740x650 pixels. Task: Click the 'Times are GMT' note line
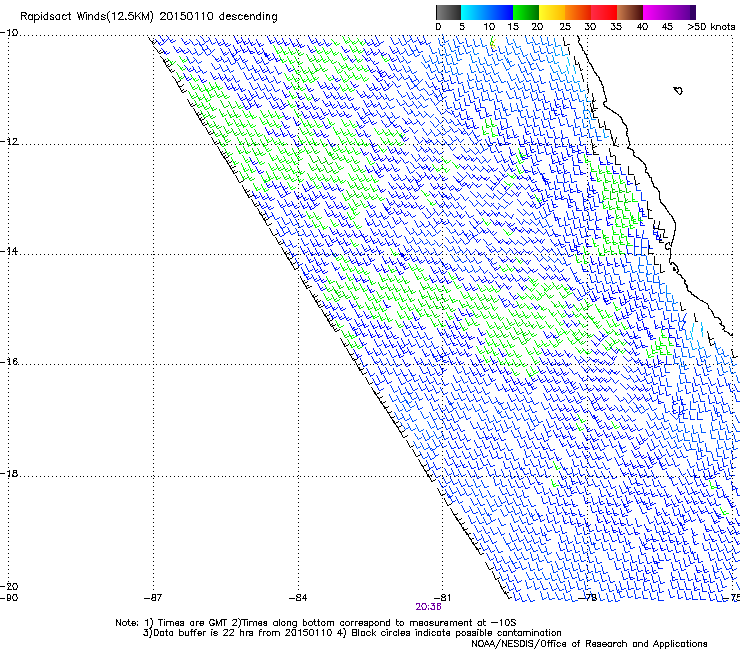[x=316, y=623]
